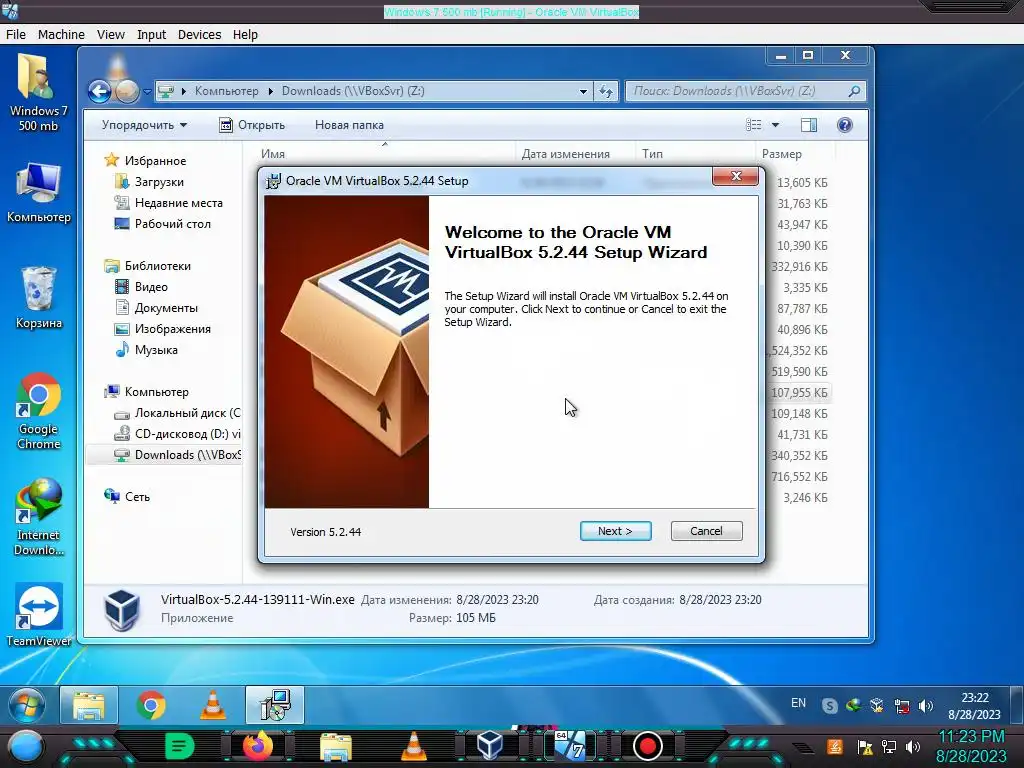This screenshot has width=1024, height=768.
Task: Click the Explorer search field
Action: [x=746, y=91]
